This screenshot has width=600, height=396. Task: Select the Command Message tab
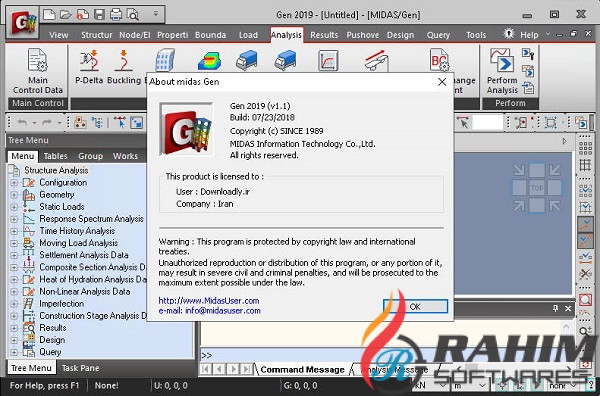302,370
